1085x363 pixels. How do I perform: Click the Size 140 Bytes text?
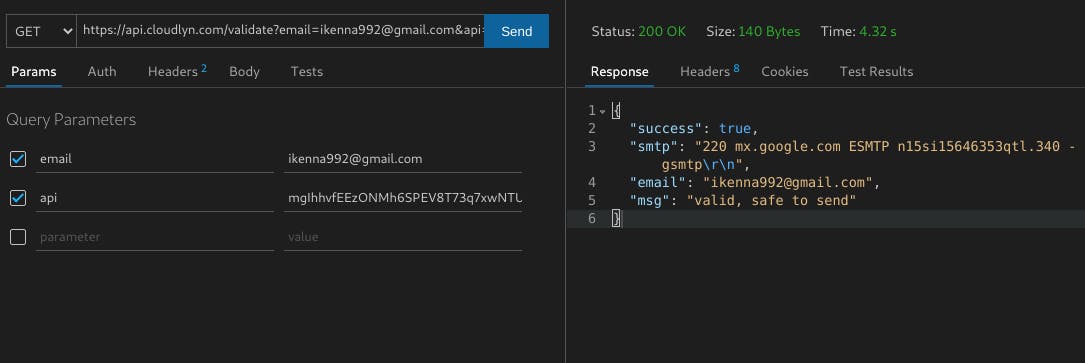click(x=753, y=31)
